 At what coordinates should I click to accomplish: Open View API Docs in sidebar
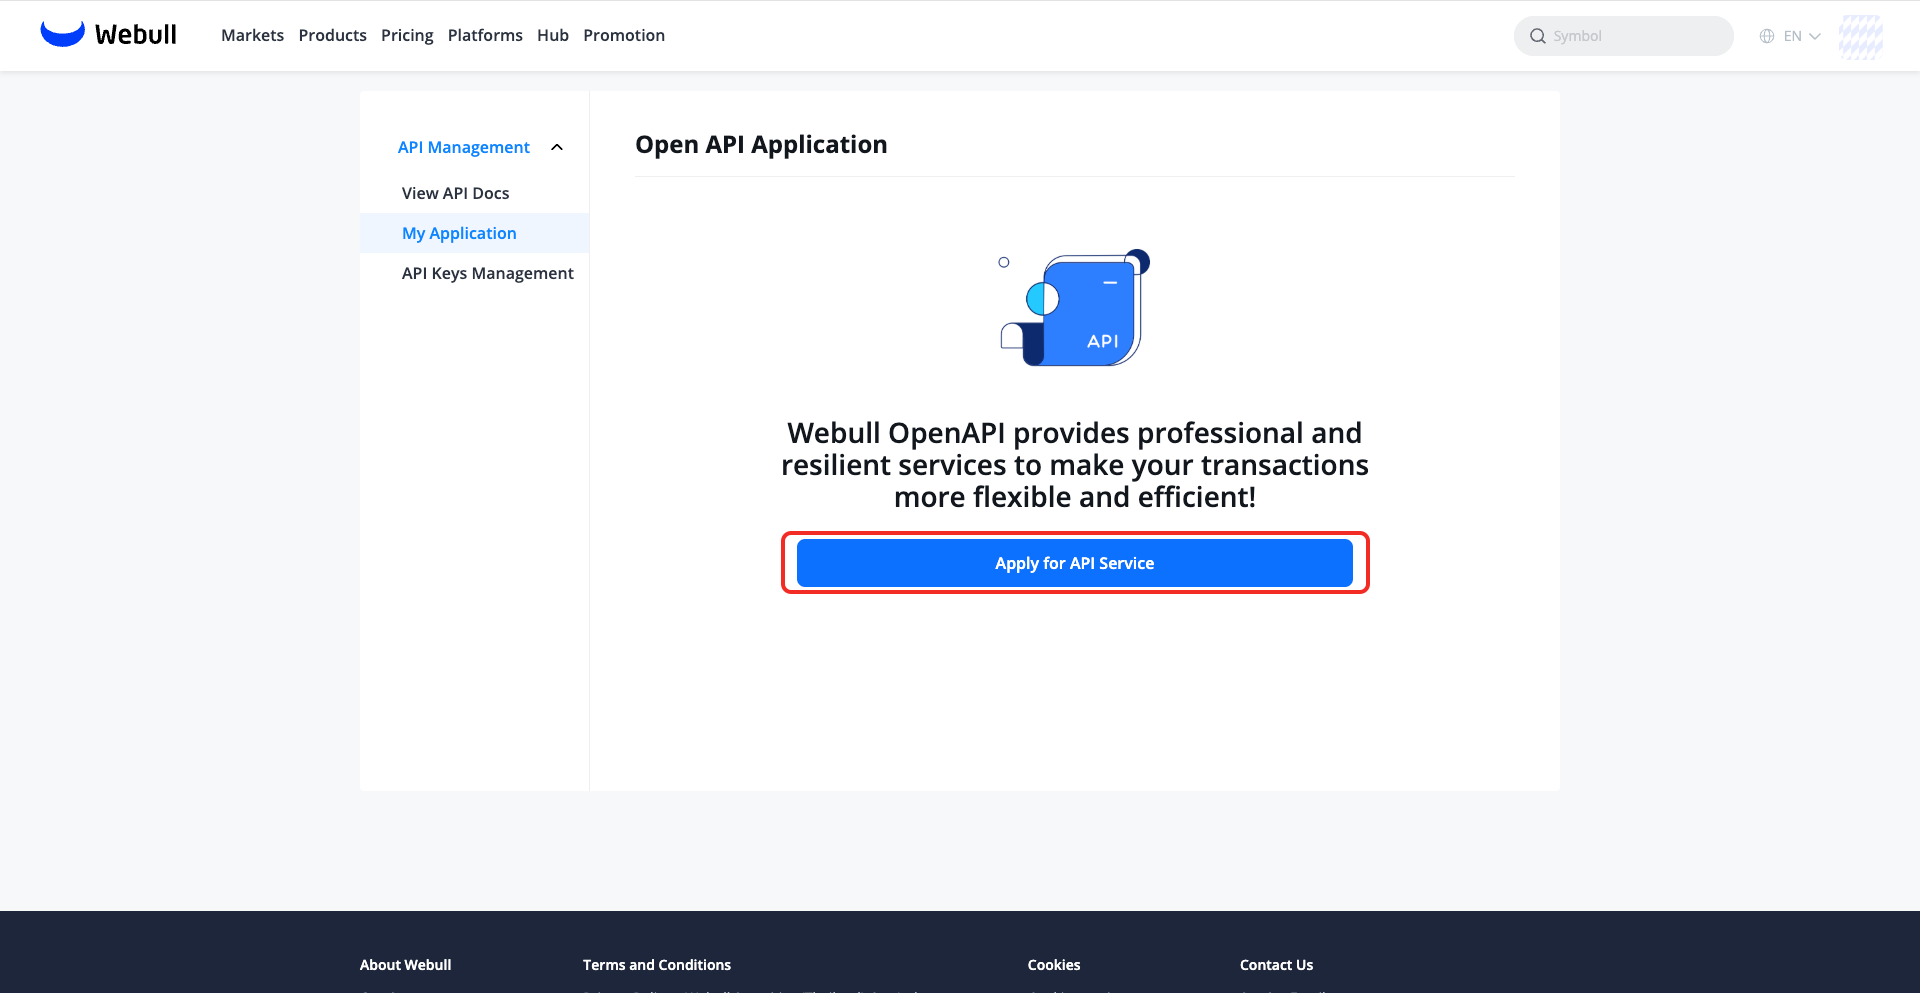[x=456, y=193]
